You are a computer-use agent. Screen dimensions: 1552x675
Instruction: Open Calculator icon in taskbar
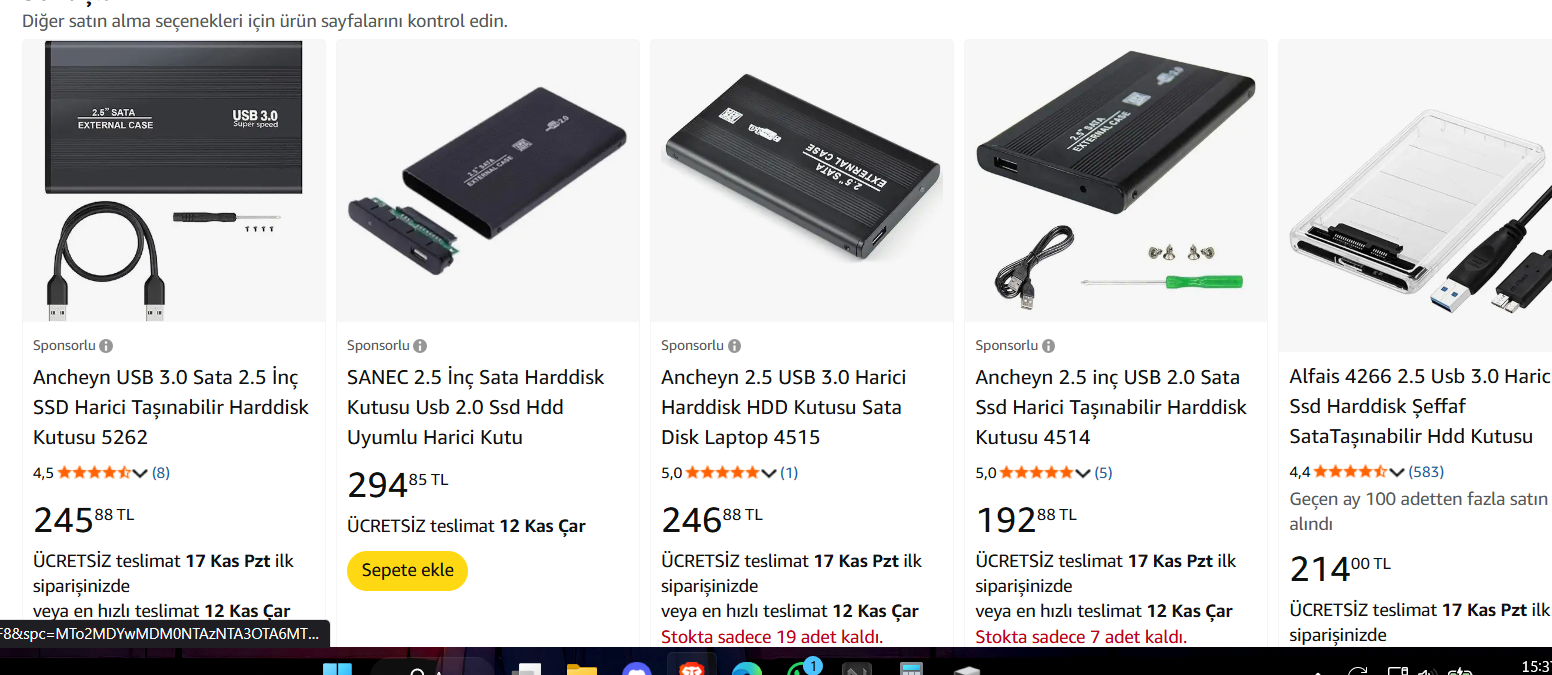[911, 668]
